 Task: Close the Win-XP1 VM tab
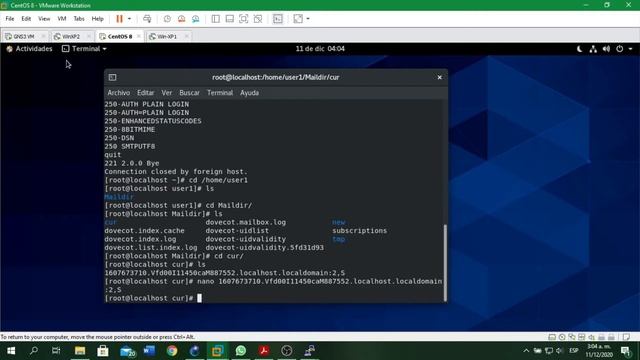pos(186,36)
